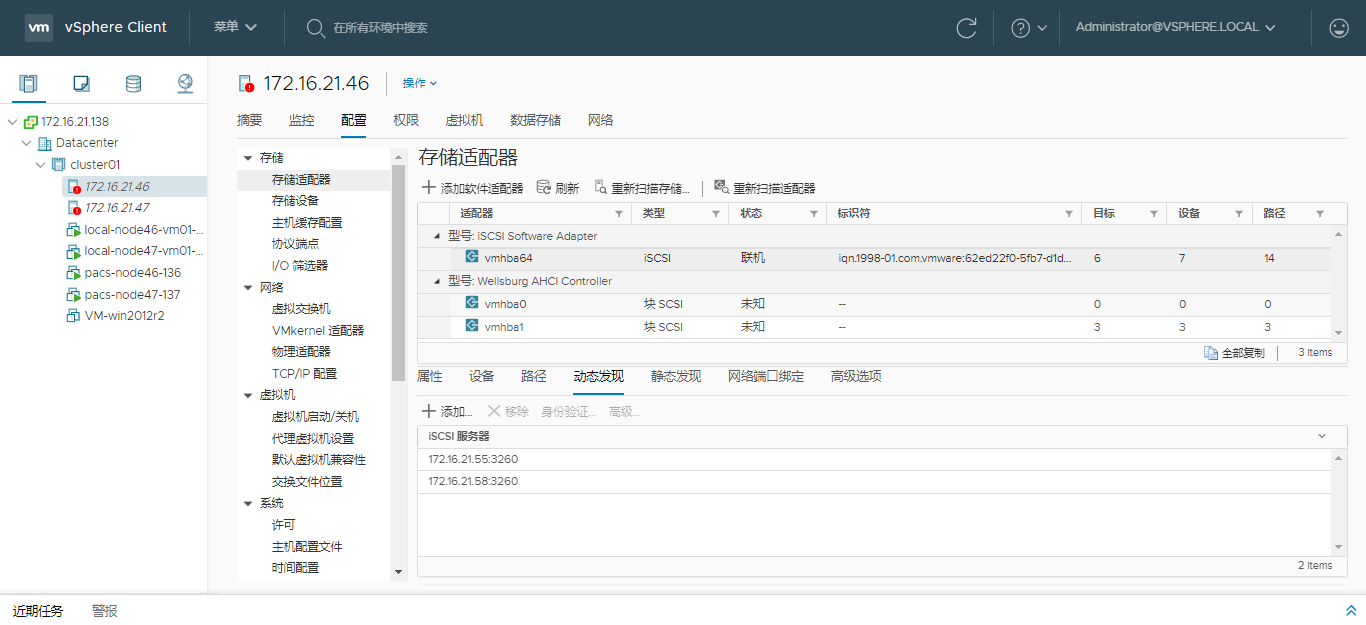The image size is (1366, 625).
Task: Select VM pacs-node46-136 in tree
Action: tap(133, 273)
